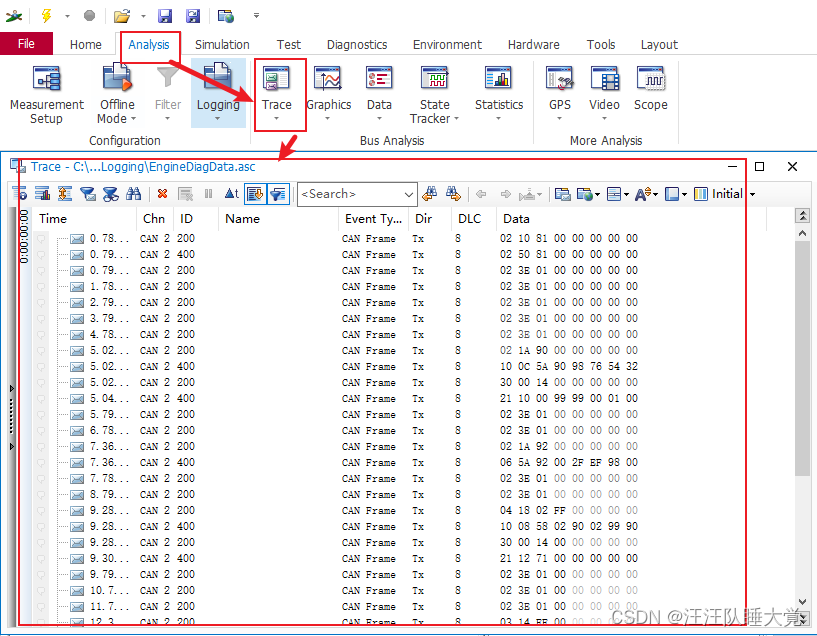The image size is (817, 636).
Task: Switch to the Environment tab
Action: (x=447, y=45)
